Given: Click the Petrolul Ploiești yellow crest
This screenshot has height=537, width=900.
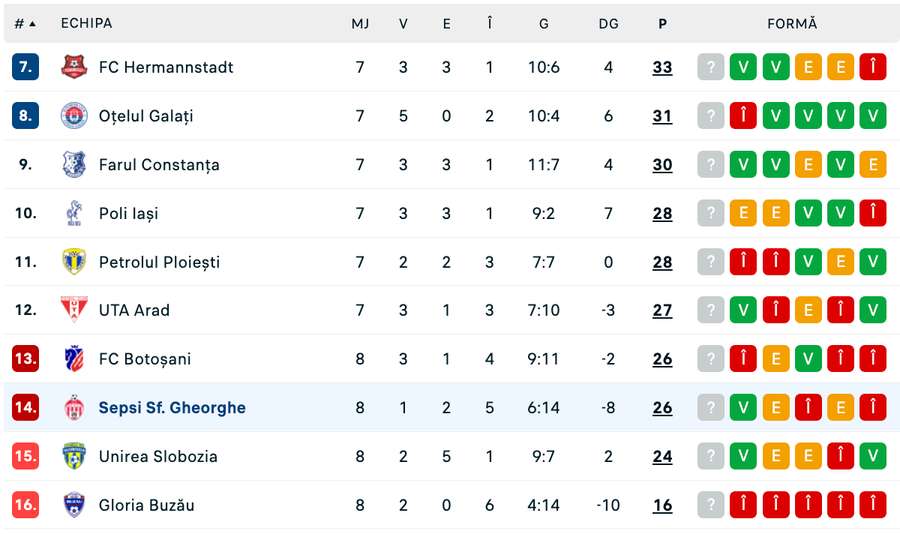Looking at the screenshot, I should pyautogui.click(x=74, y=262).
